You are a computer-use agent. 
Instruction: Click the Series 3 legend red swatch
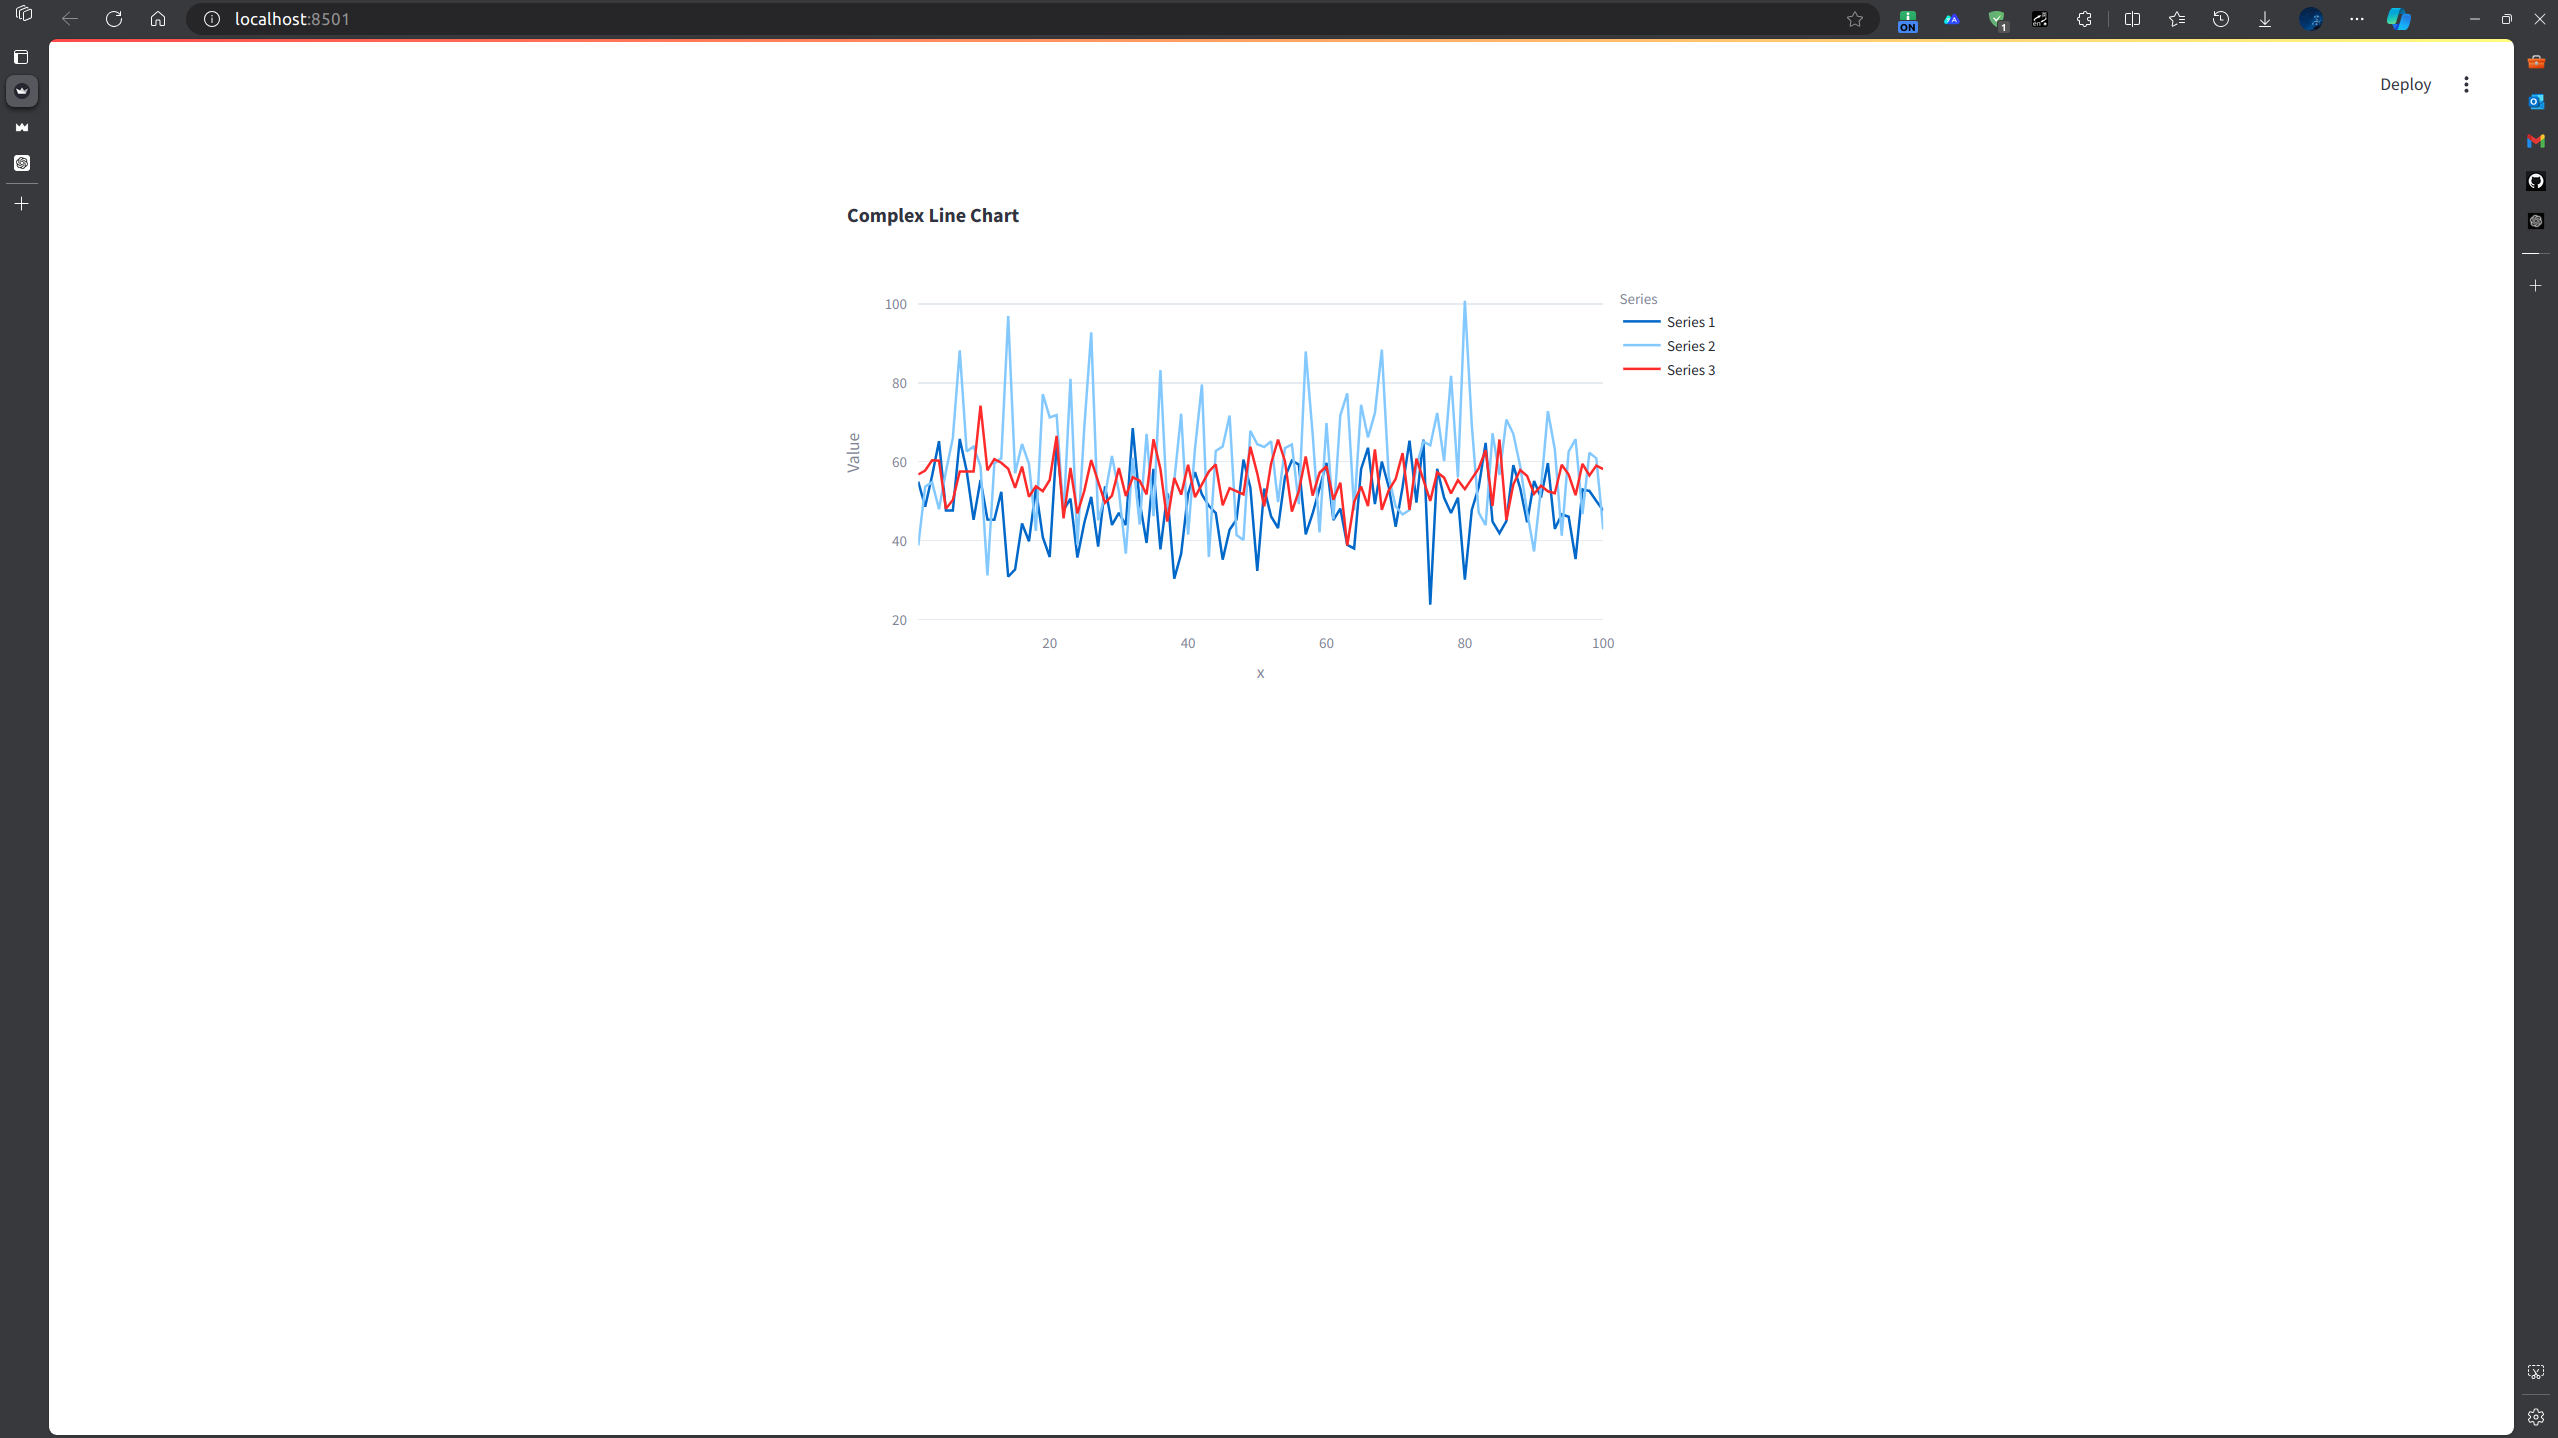[x=1641, y=370]
